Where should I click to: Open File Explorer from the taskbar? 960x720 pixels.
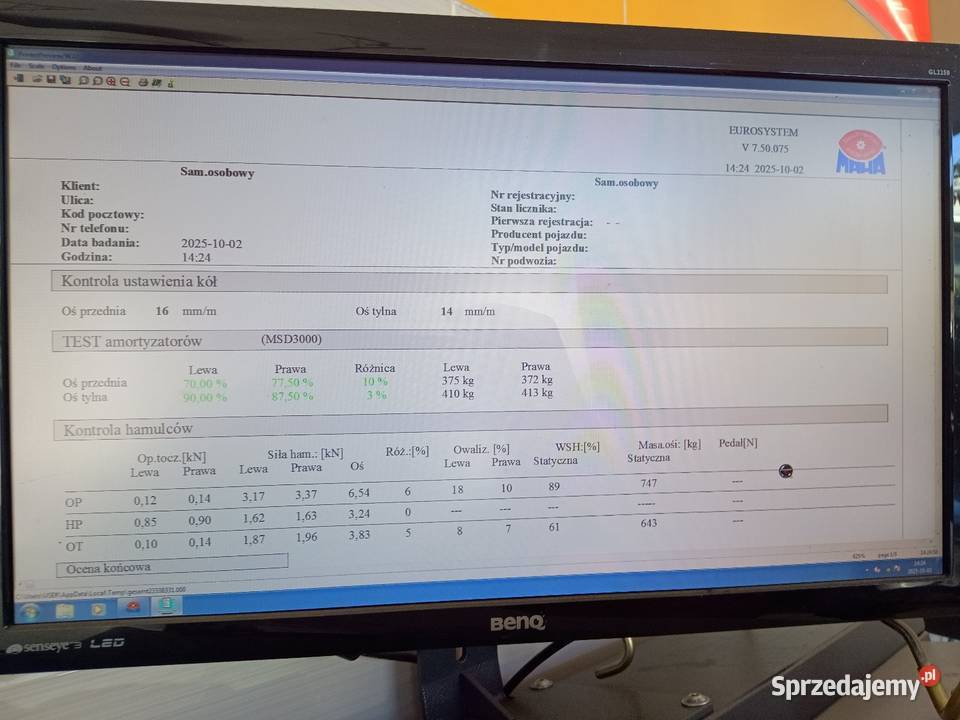65,610
